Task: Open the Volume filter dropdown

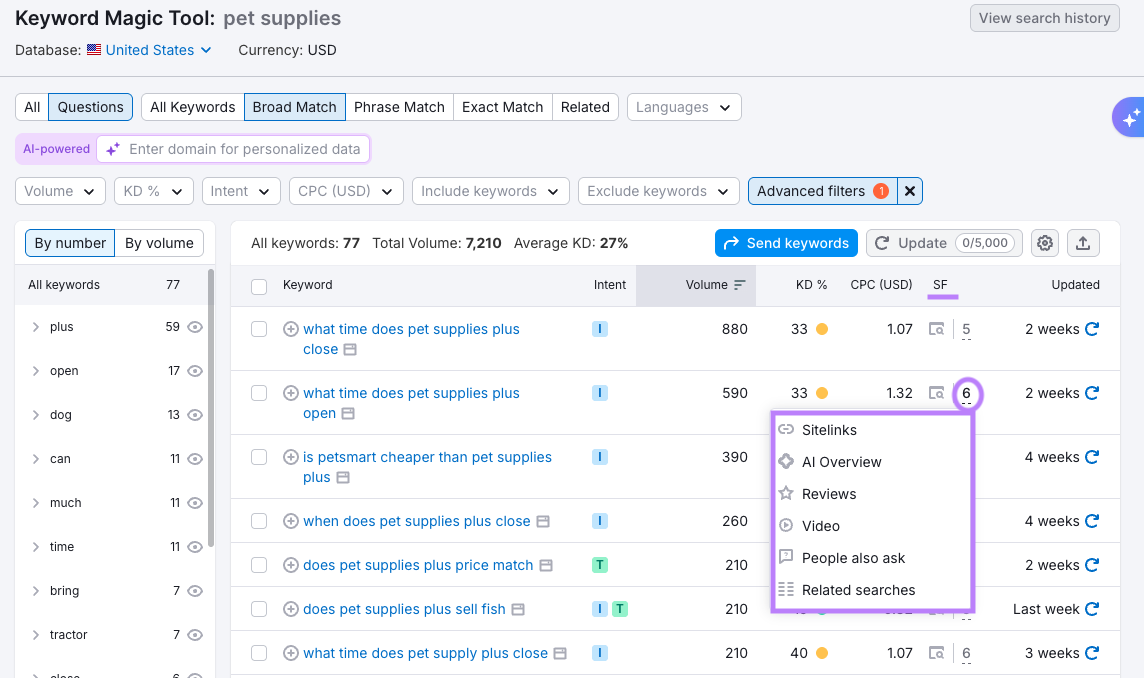Action: (59, 190)
